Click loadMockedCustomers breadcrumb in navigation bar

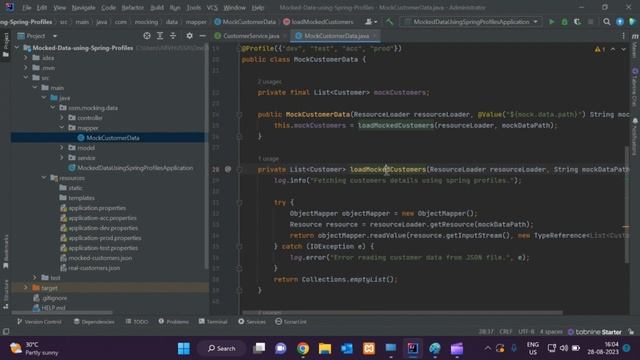pos(318,22)
